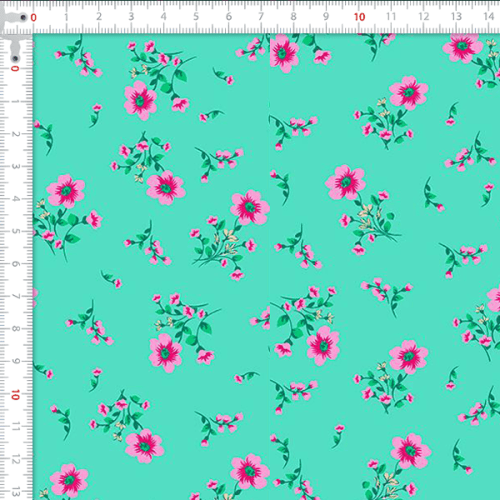Click the number 11 on top ruler

pyautogui.click(x=391, y=16)
